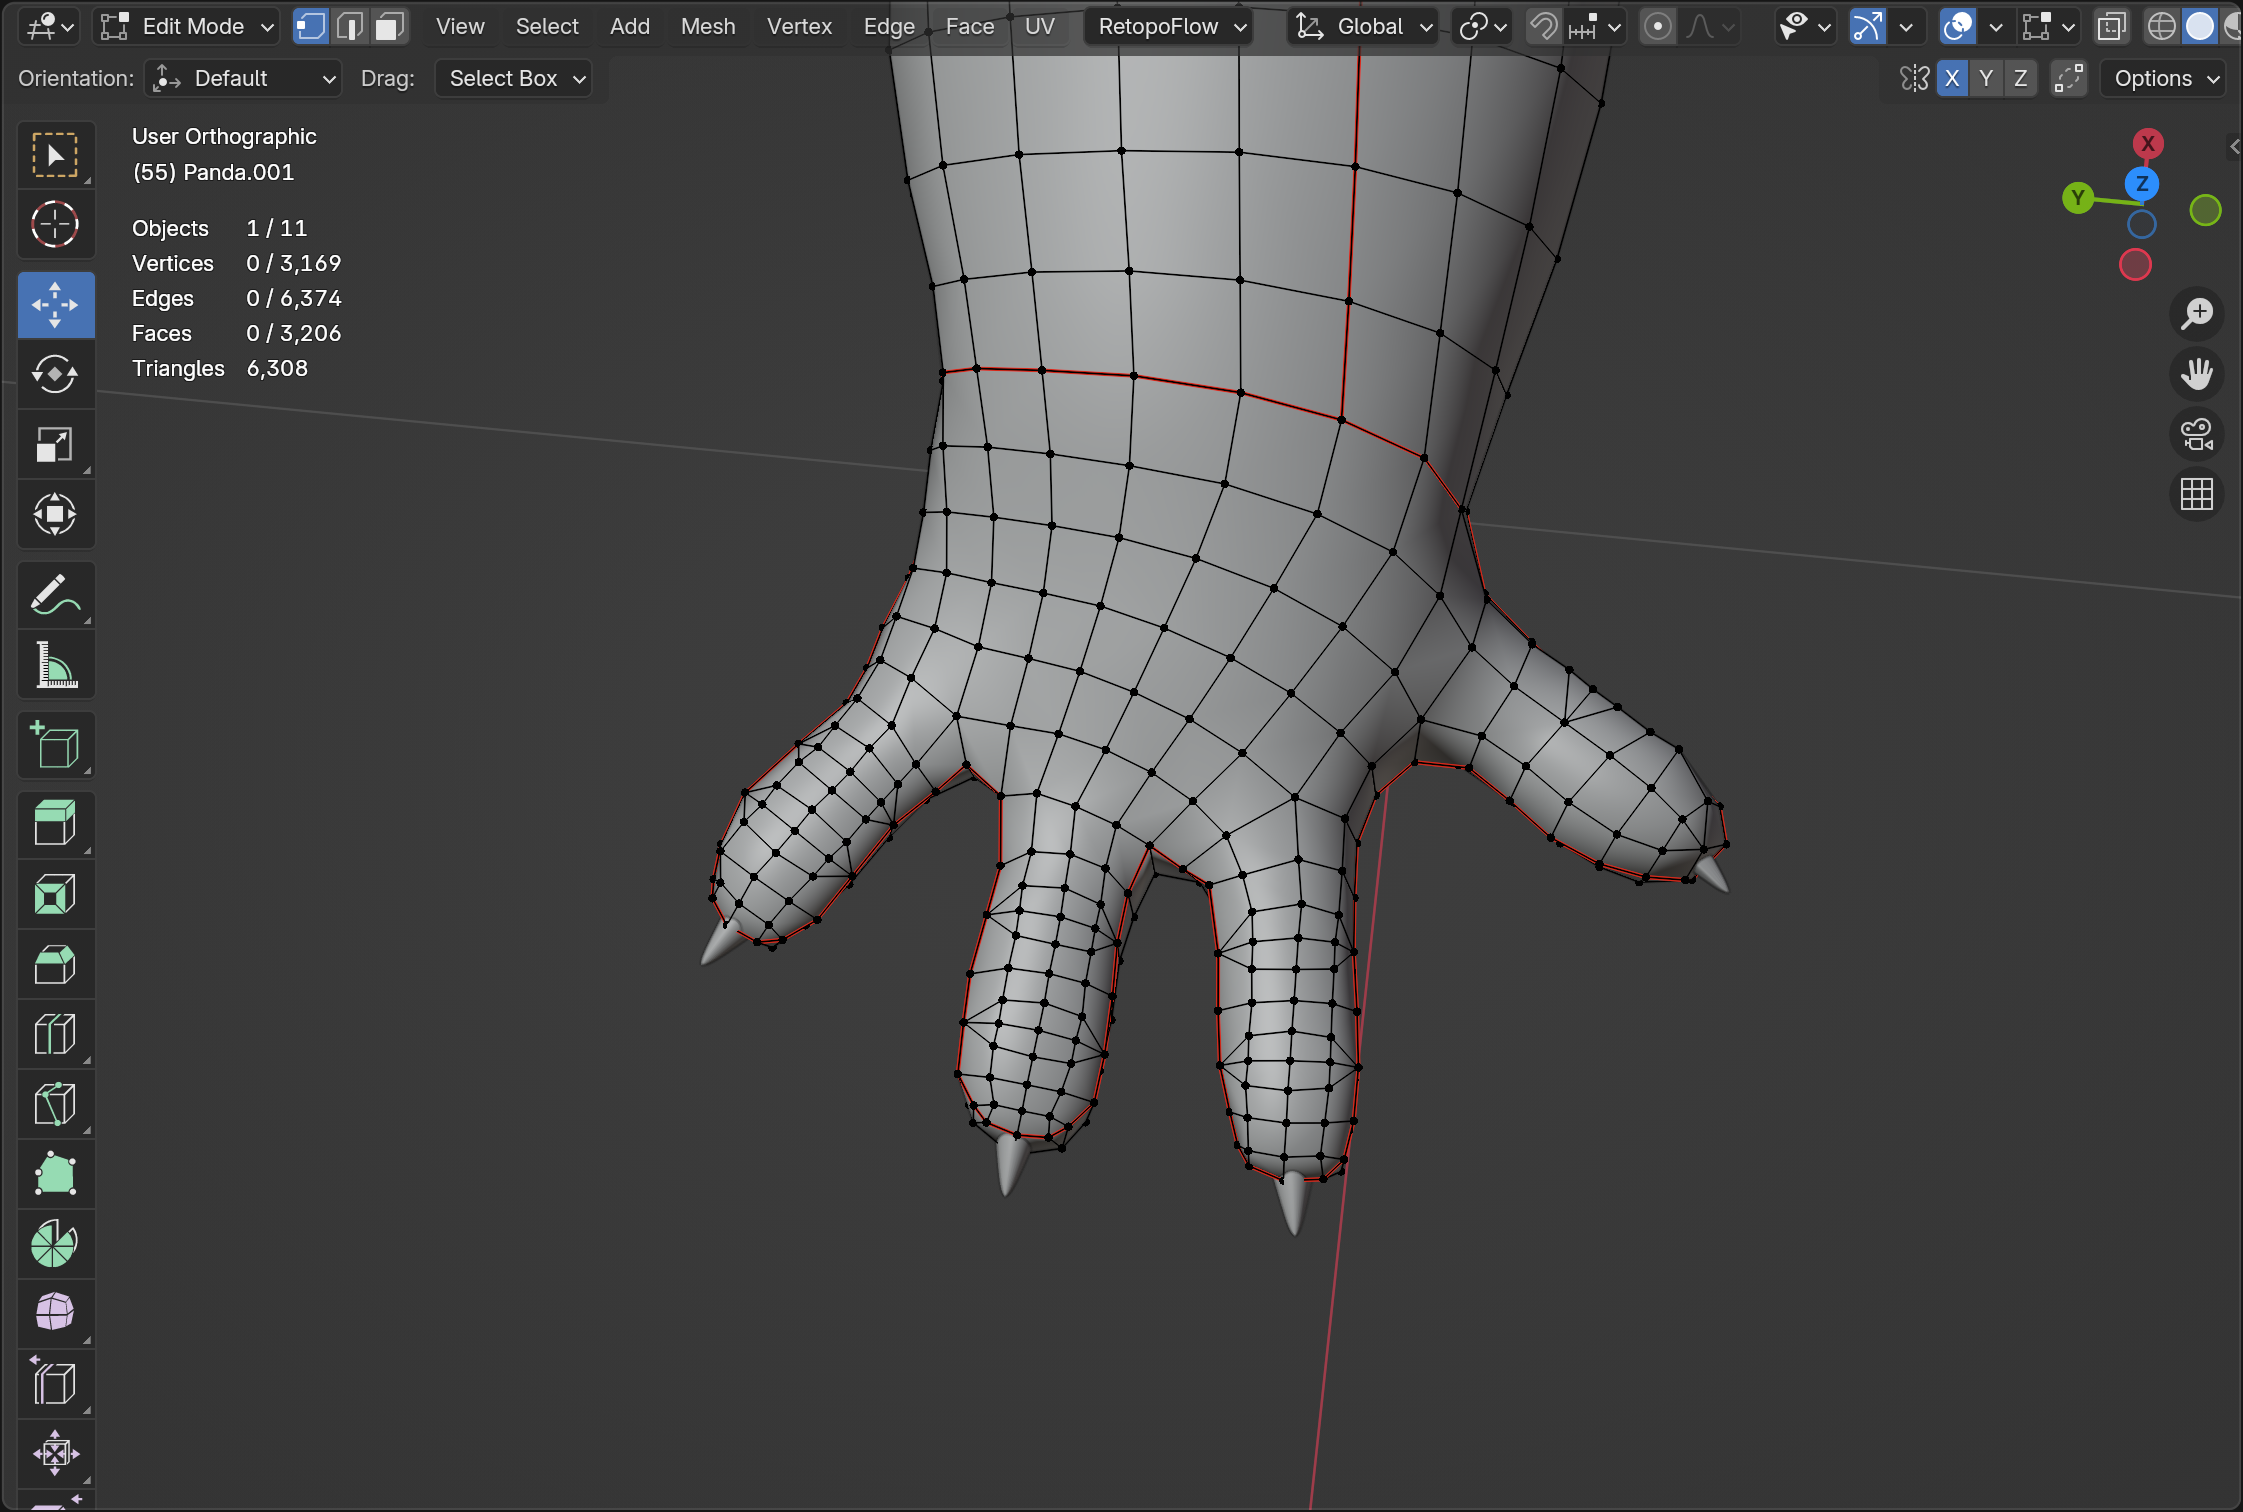This screenshot has height=1512, width=2243.
Task: Pick the Annotate pencil tool
Action: 55,595
